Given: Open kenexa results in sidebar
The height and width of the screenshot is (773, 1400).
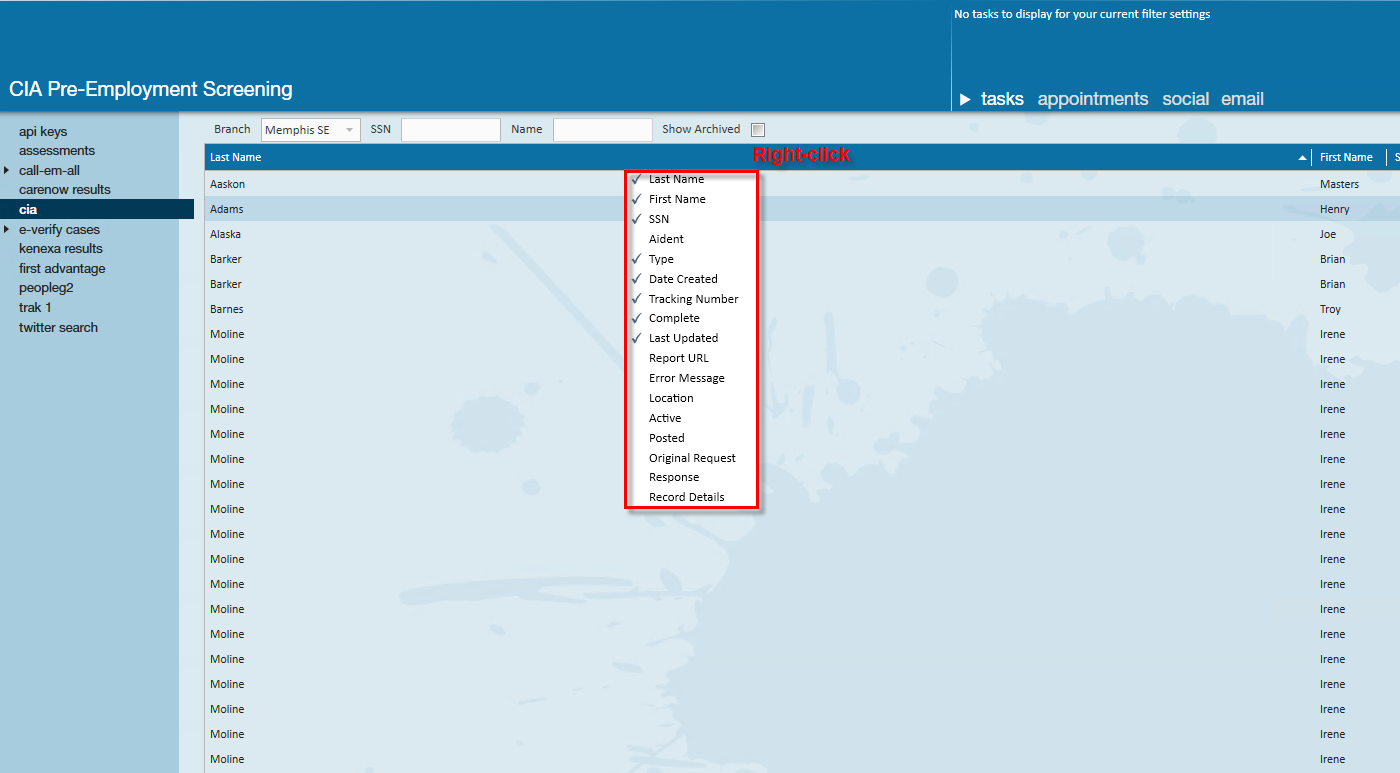Looking at the screenshot, I should tap(61, 248).
